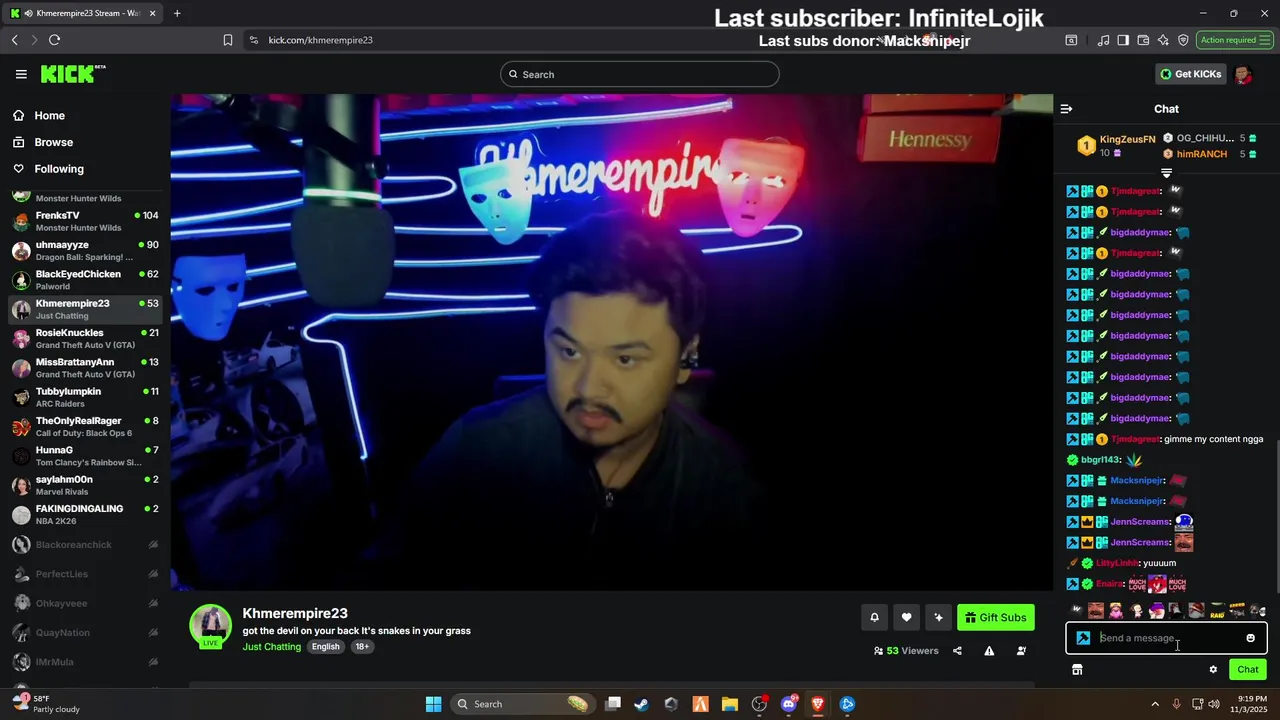Open Tubbylumpkin channel in sidebar
The image size is (1280, 720).
pyautogui.click(x=85, y=397)
